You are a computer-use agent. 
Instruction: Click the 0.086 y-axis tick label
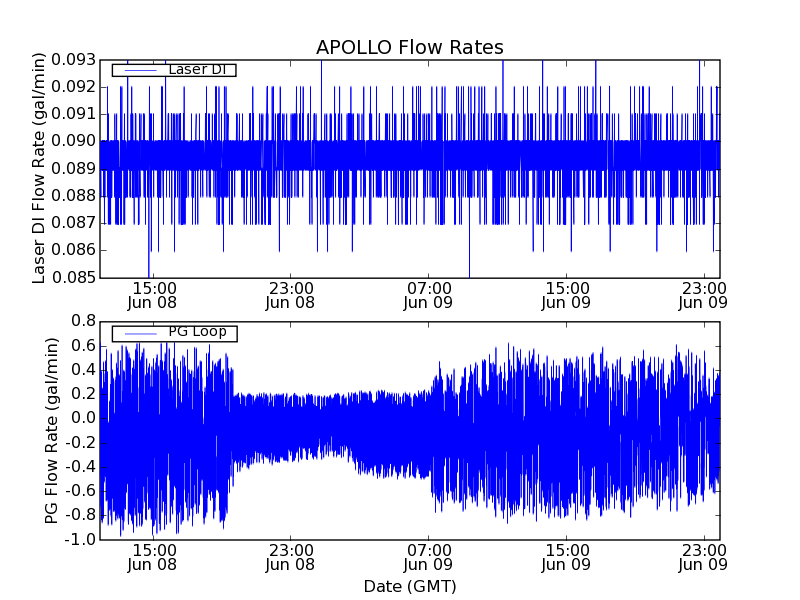tap(73, 250)
